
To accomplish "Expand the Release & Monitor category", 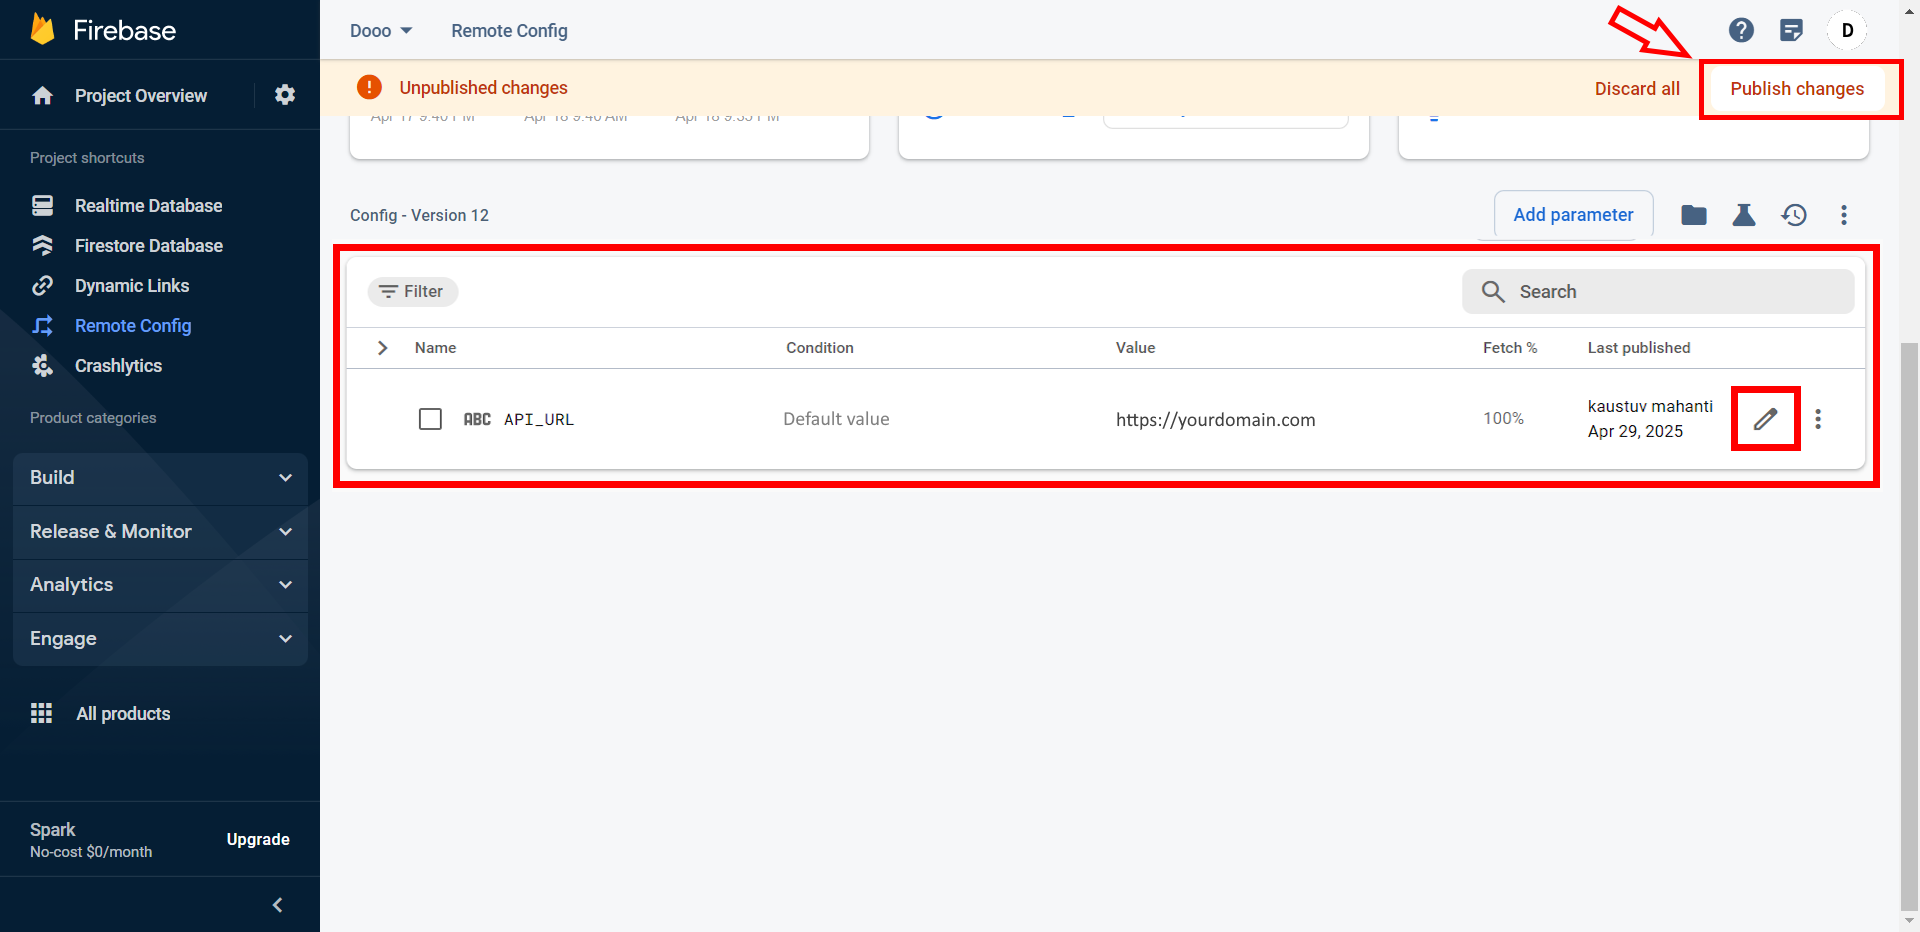I will click(x=160, y=532).
